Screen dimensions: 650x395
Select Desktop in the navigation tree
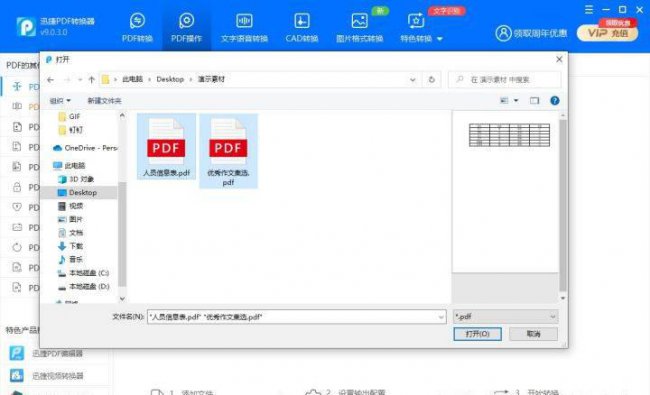pyautogui.click(x=78, y=192)
